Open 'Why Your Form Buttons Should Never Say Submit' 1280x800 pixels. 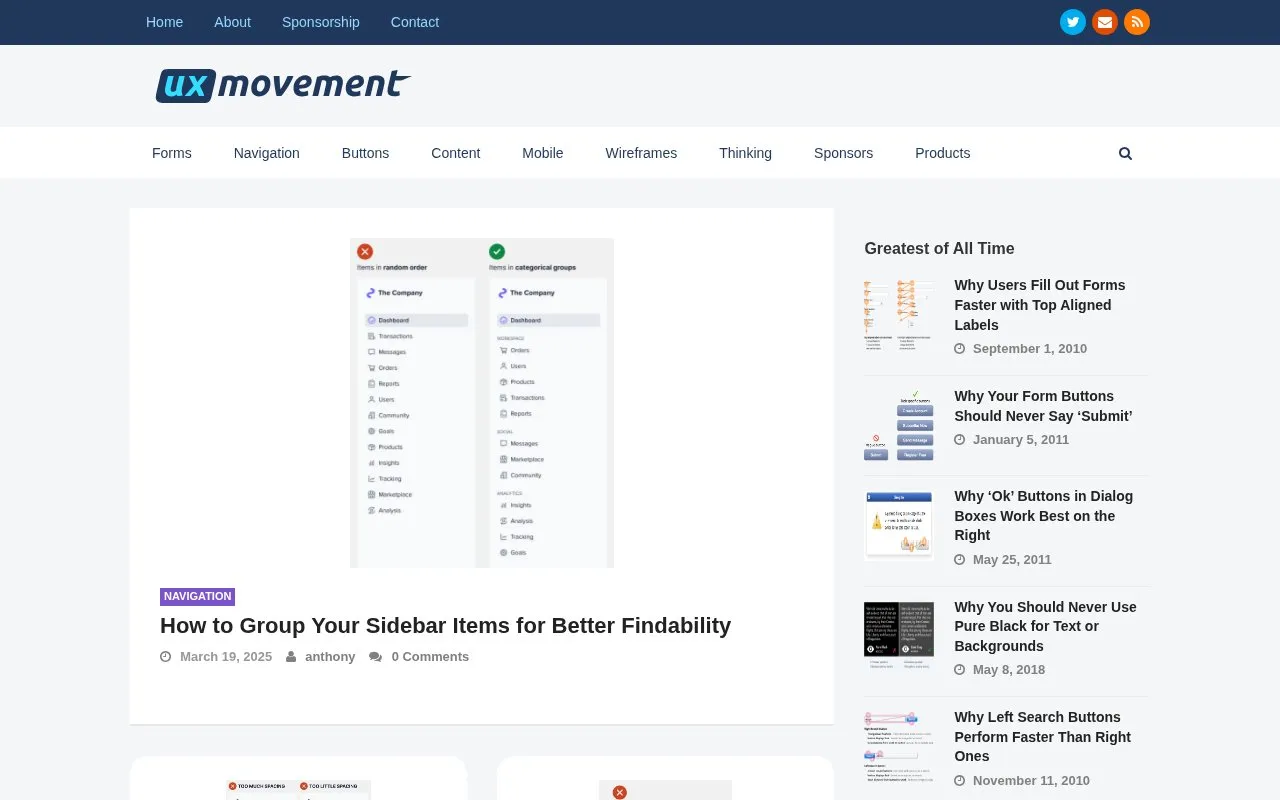point(1043,406)
